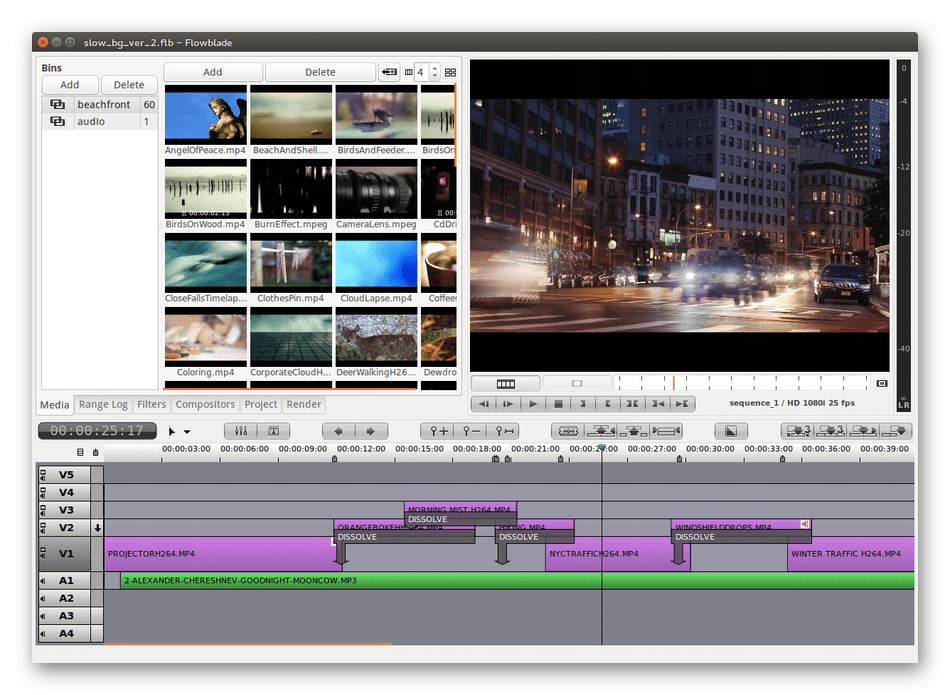This screenshot has width=950, height=695.
Task: Switch to the Filters tab
Action: point(152,405)
